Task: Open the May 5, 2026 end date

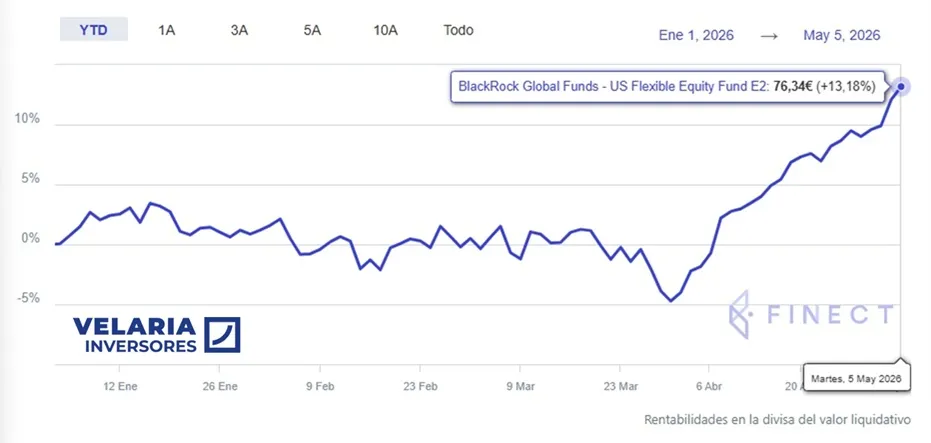Action: tap(842, 35)
